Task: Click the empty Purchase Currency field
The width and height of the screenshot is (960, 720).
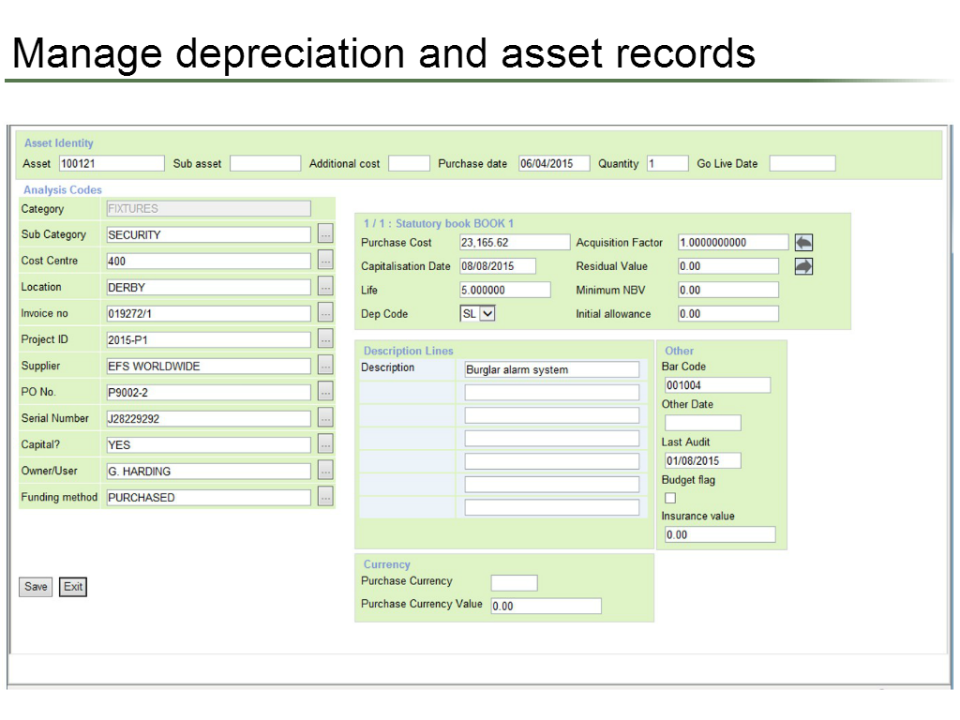Action: (514, 583)
